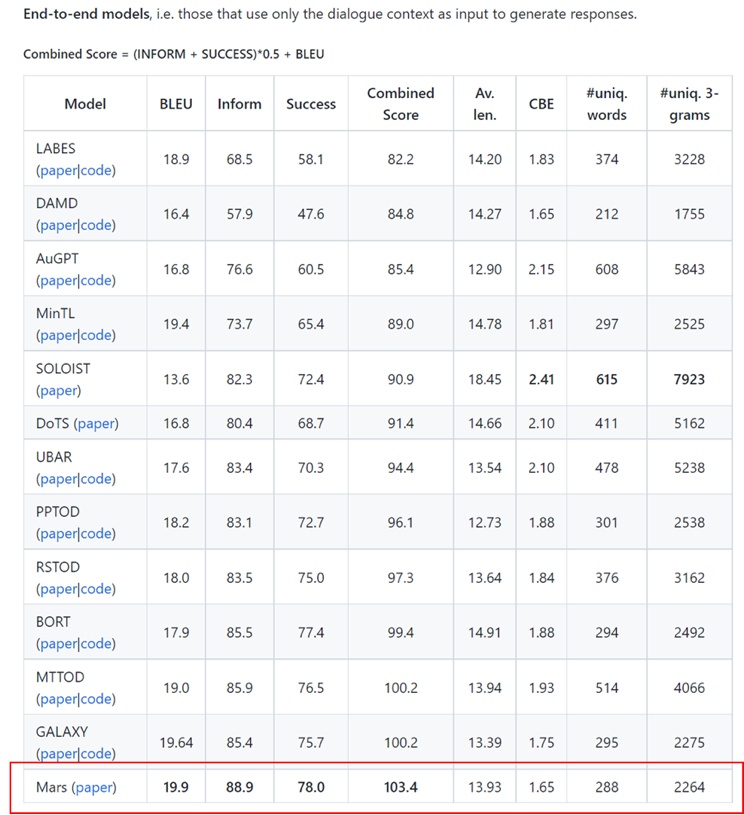Open the MTTOD paper link
This screenshot has height=815, width=744.
(58, 699)
